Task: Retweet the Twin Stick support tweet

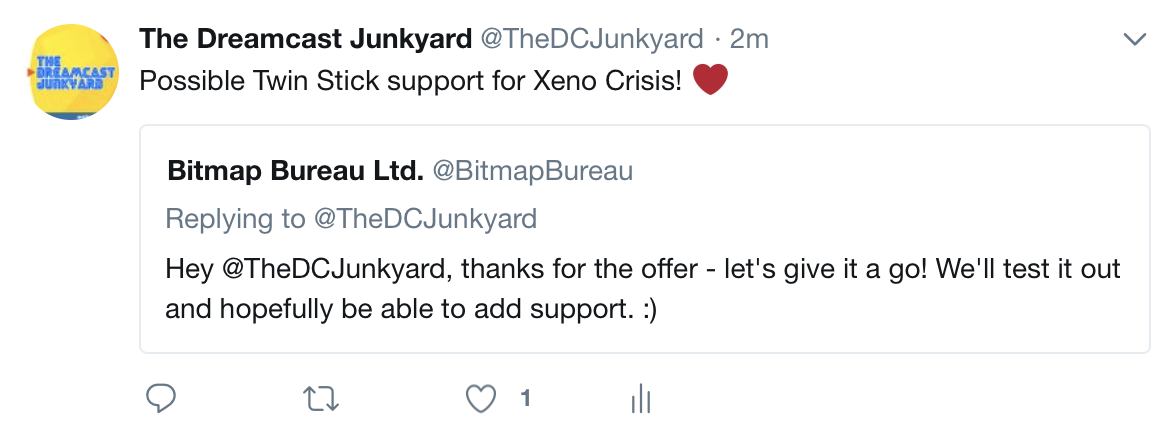Action: (321, 399)
